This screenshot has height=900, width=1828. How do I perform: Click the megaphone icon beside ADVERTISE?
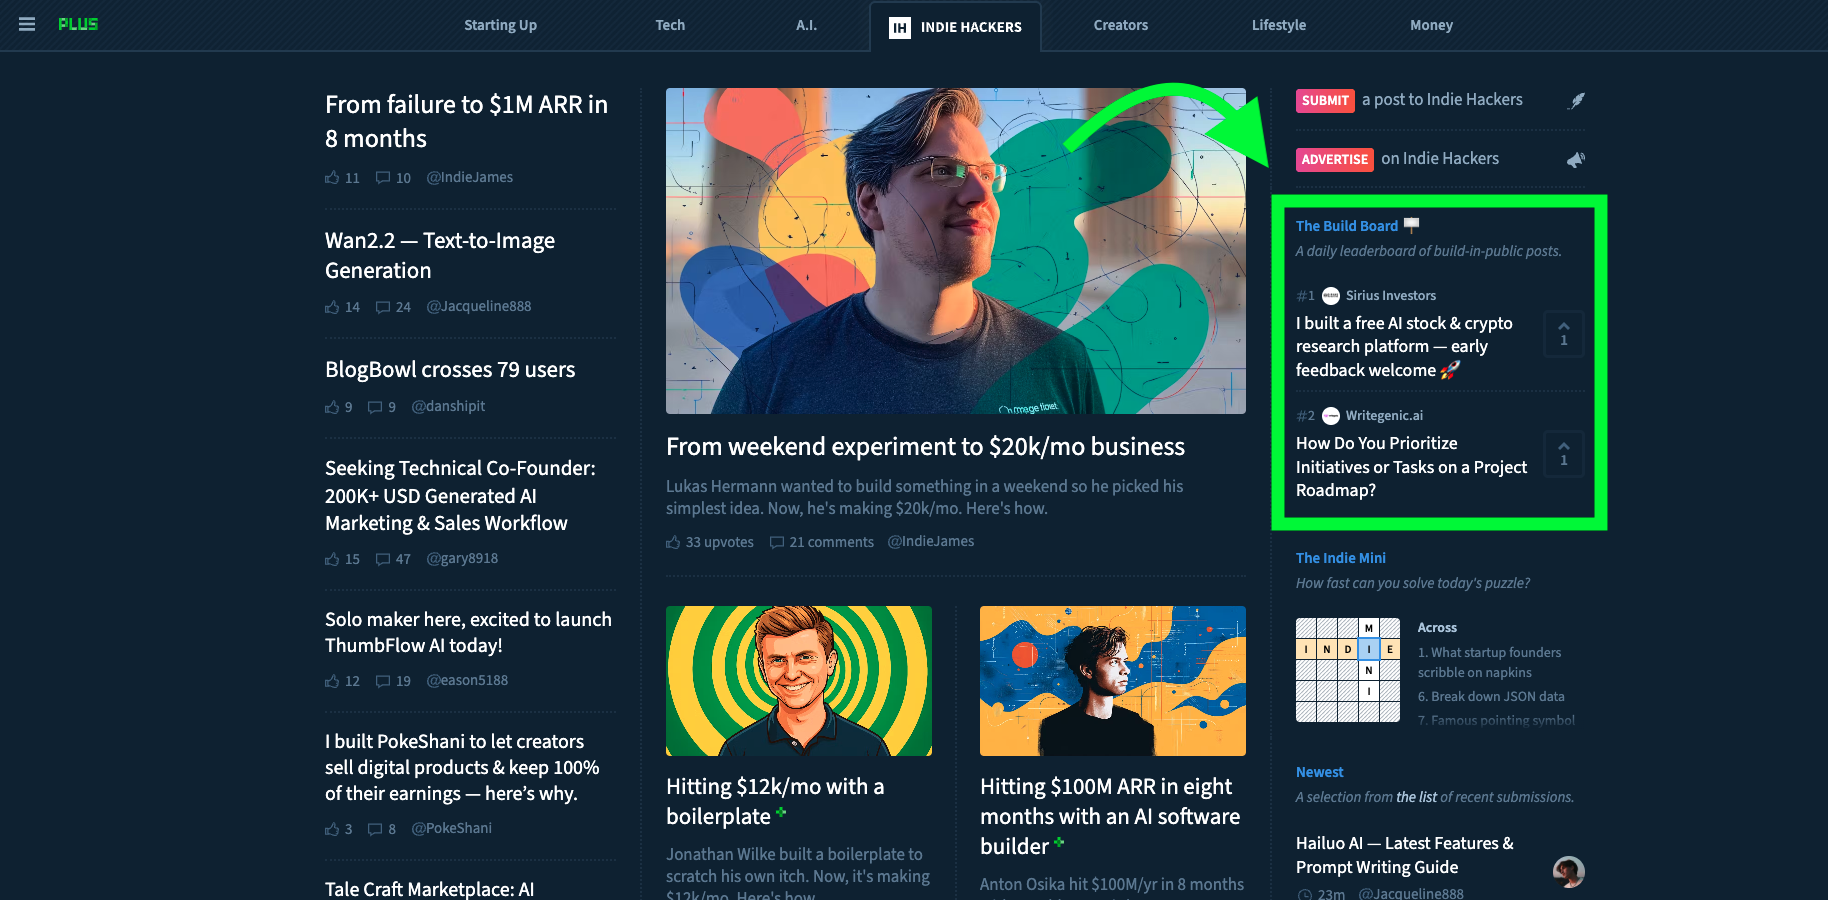pos(1577,159)
